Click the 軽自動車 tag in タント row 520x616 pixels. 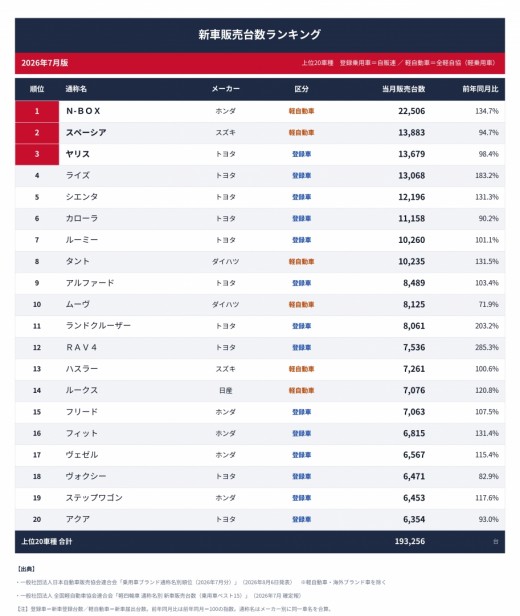pos(301,262)
